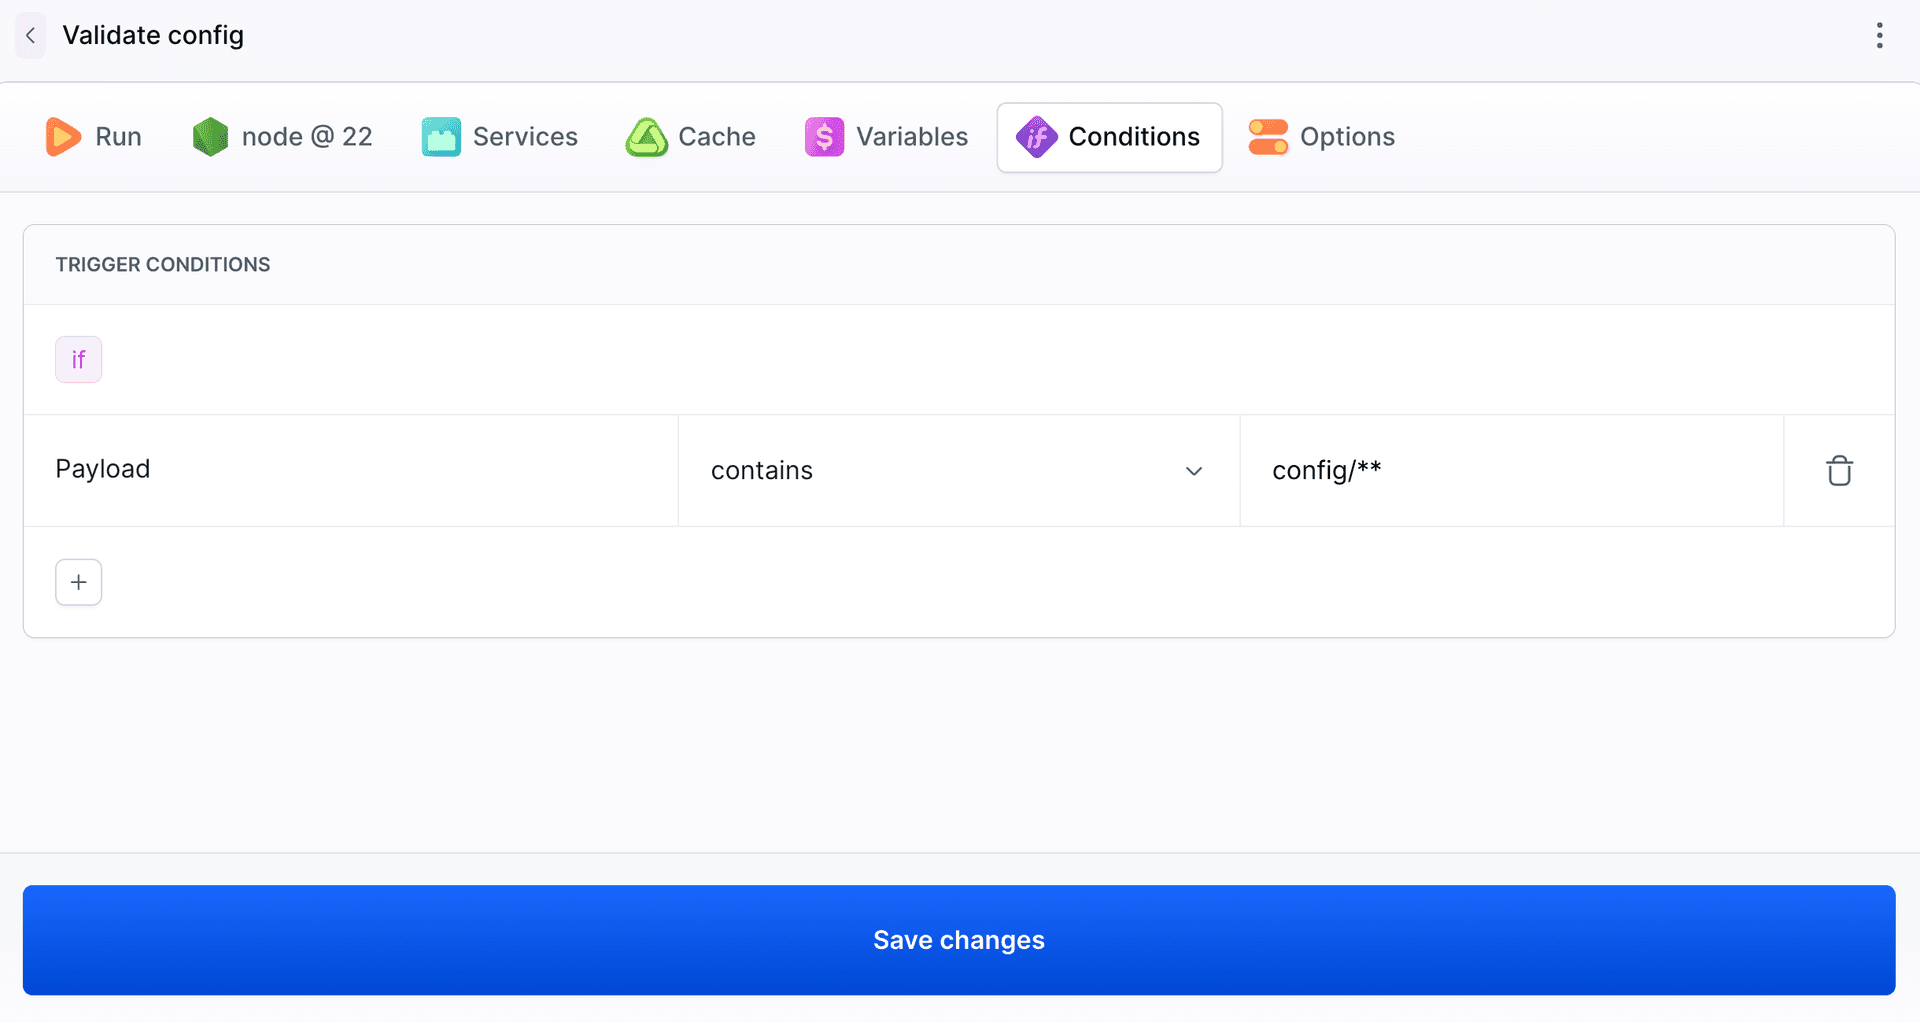
Task: Click the Payload condition field
Action: (x=351, y=471)
